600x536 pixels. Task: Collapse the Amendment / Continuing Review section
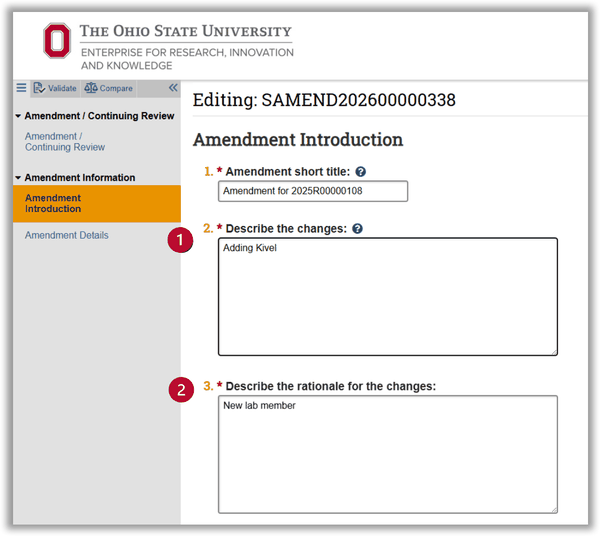click(18, 116)
